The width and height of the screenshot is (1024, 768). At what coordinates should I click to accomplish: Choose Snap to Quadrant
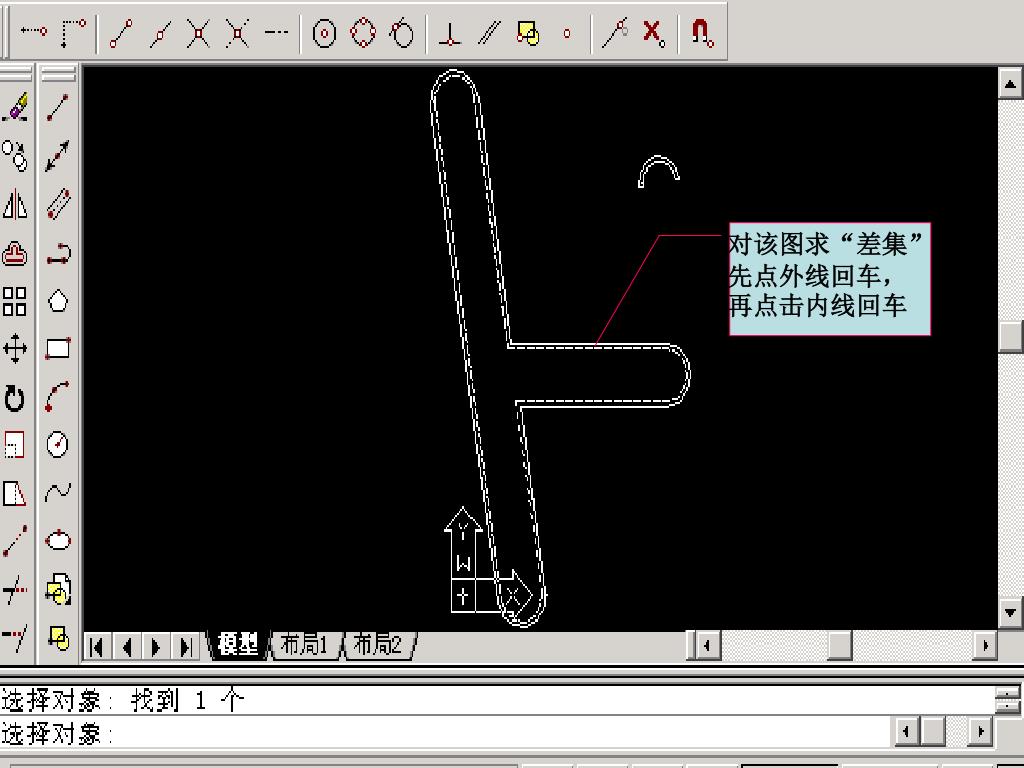(363, 31)
